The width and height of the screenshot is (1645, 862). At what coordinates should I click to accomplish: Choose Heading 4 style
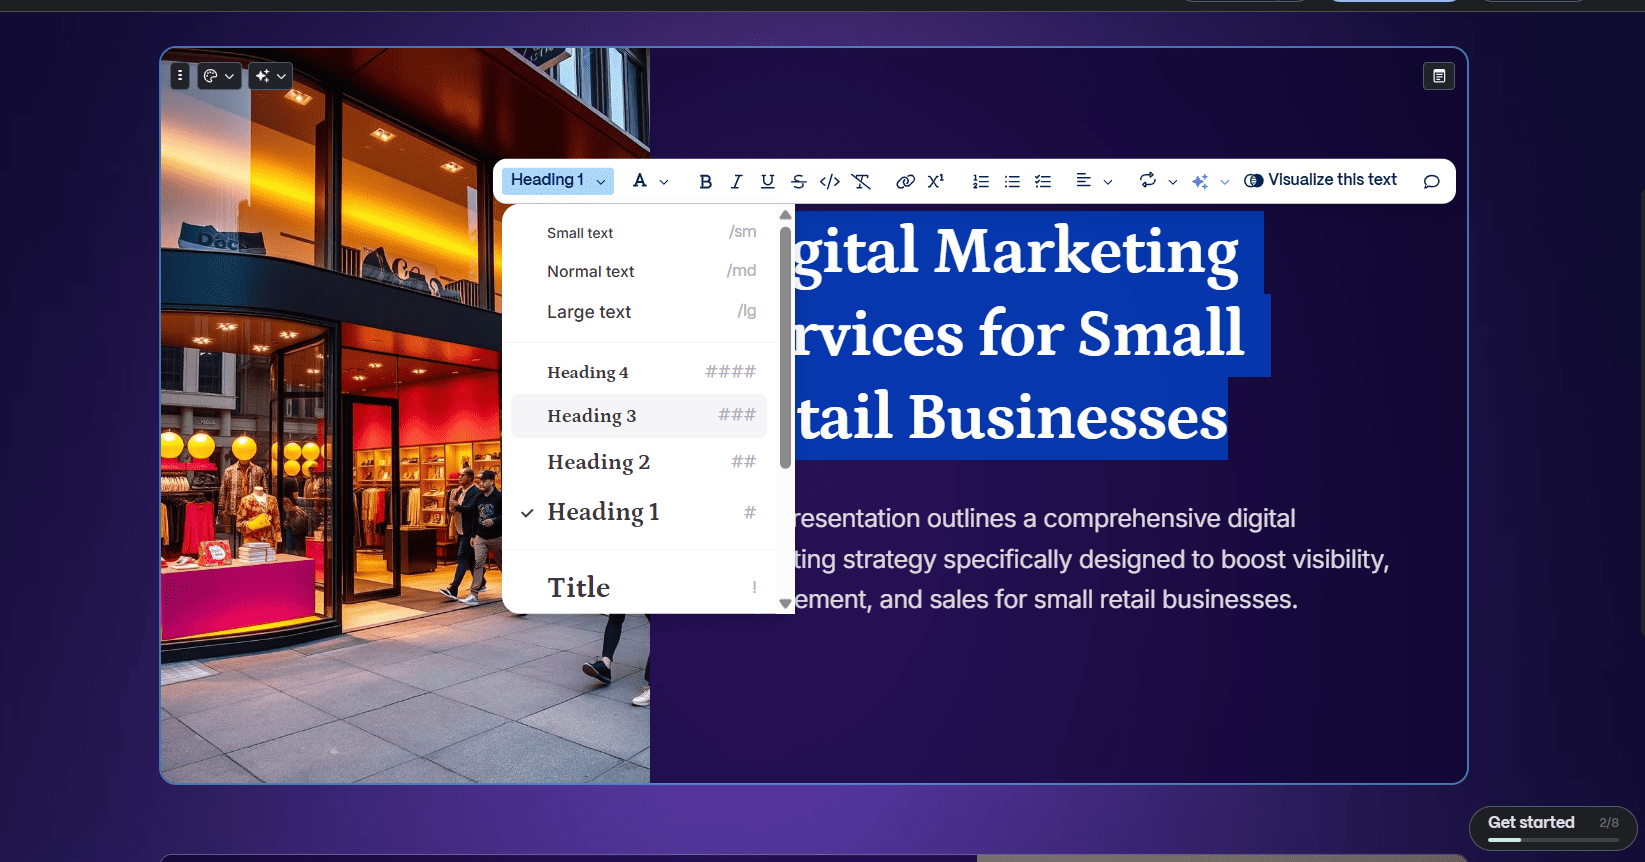tap(639, 372)
